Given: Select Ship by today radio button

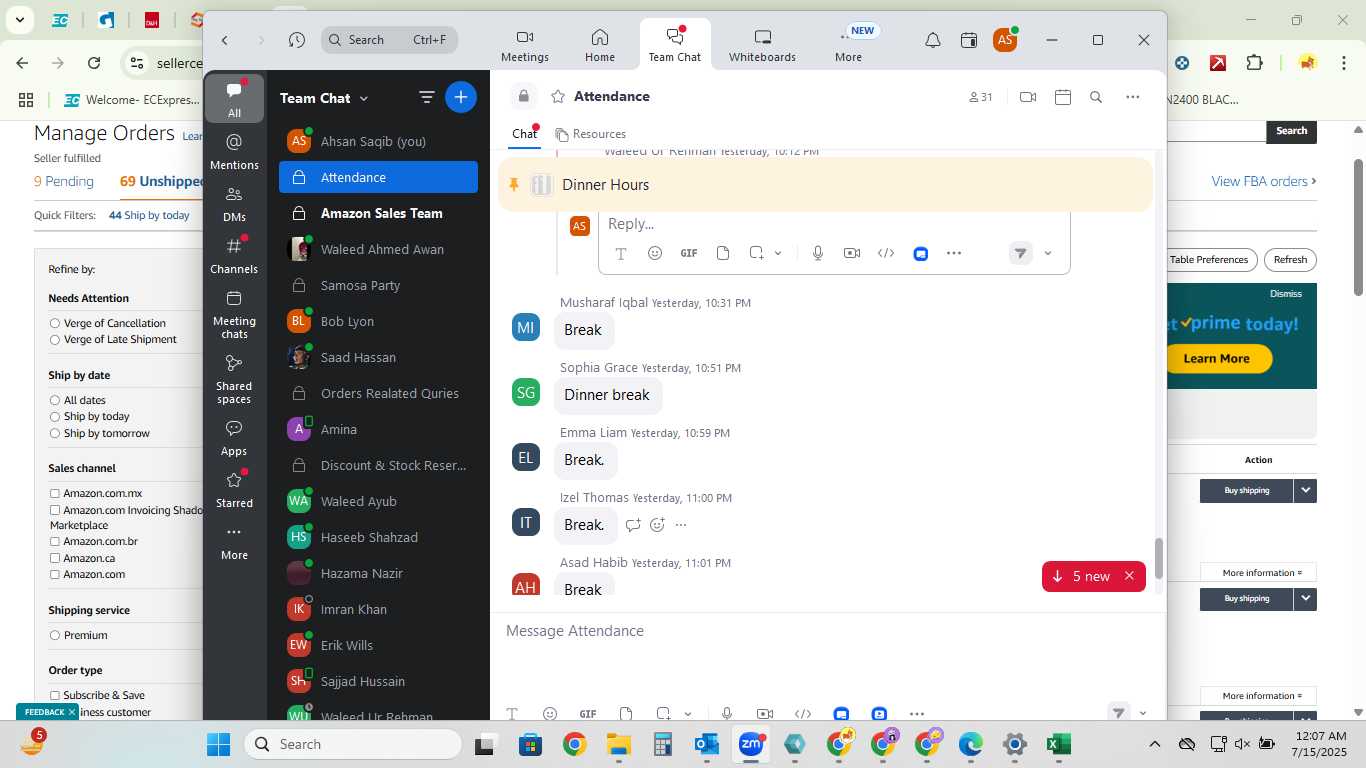Looking at the screenshot, I should [55, 416].
